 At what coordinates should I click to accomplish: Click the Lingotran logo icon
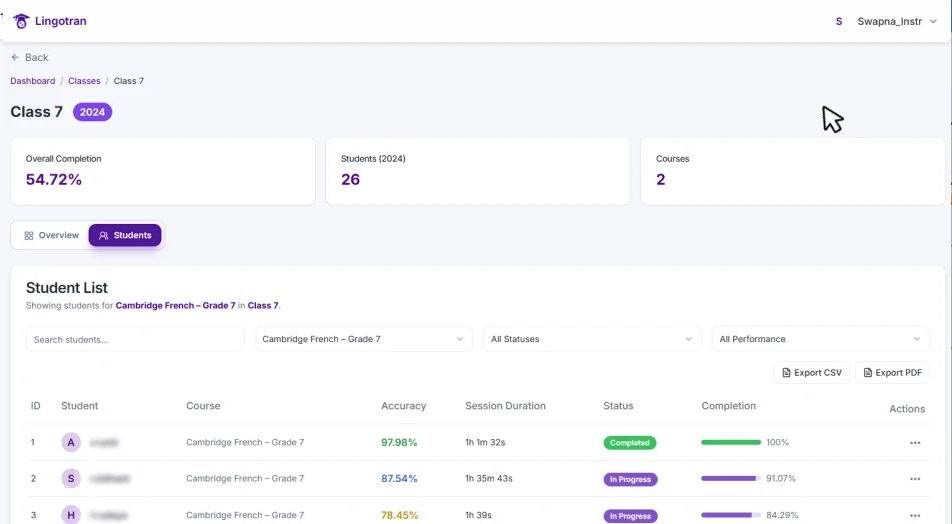21,21
